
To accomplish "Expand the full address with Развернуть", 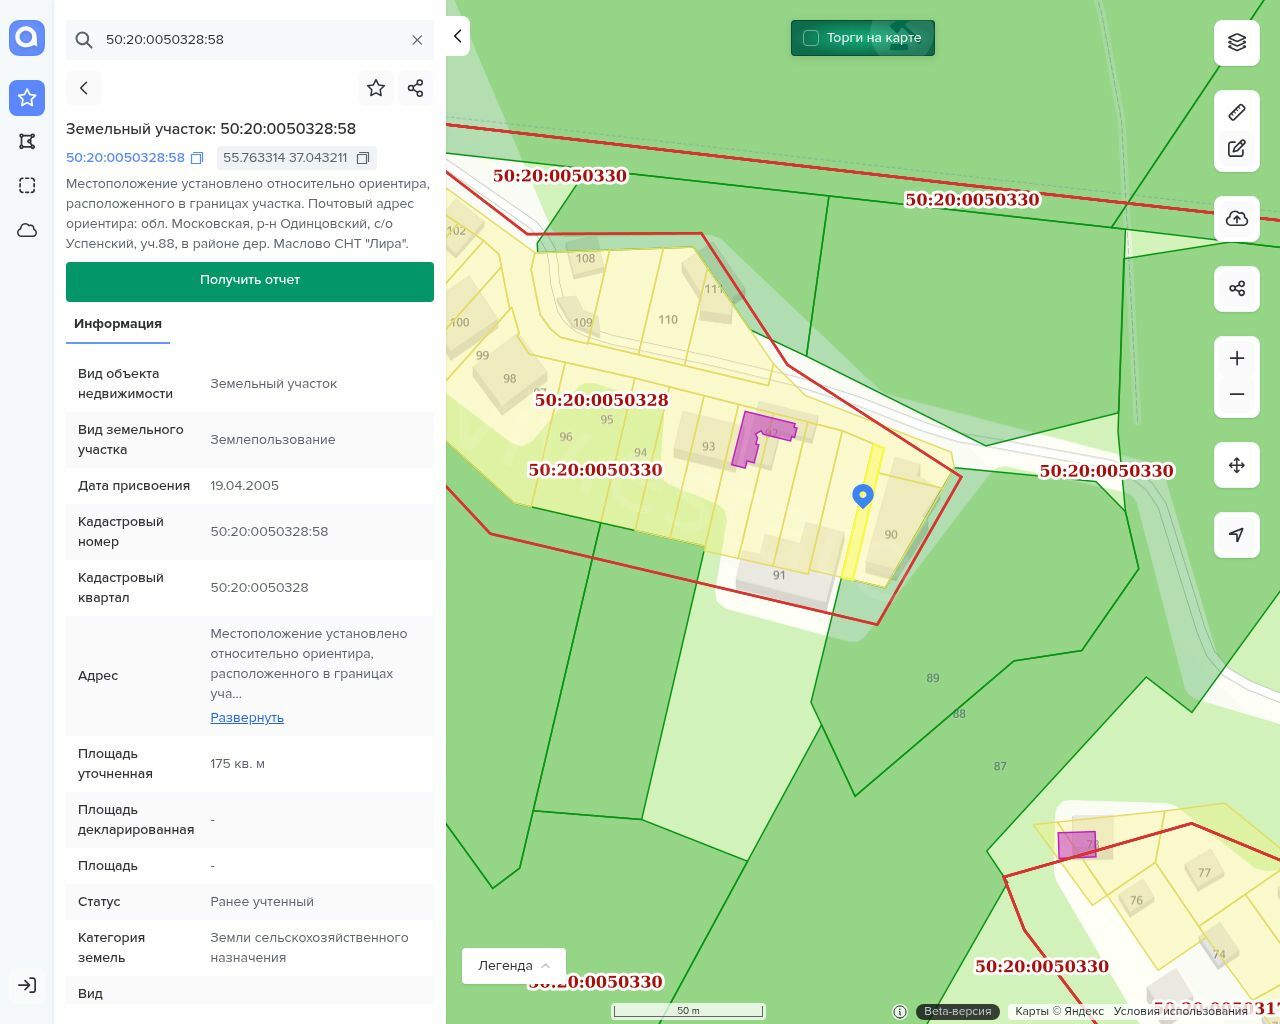I will click(x=247, y=718).
